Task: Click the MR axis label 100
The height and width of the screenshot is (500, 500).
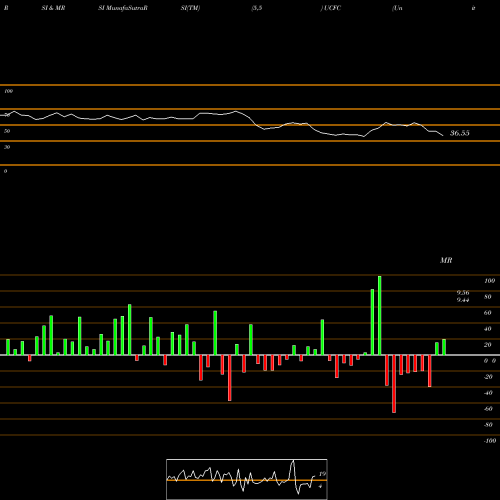Action: [x=490, y=281]
